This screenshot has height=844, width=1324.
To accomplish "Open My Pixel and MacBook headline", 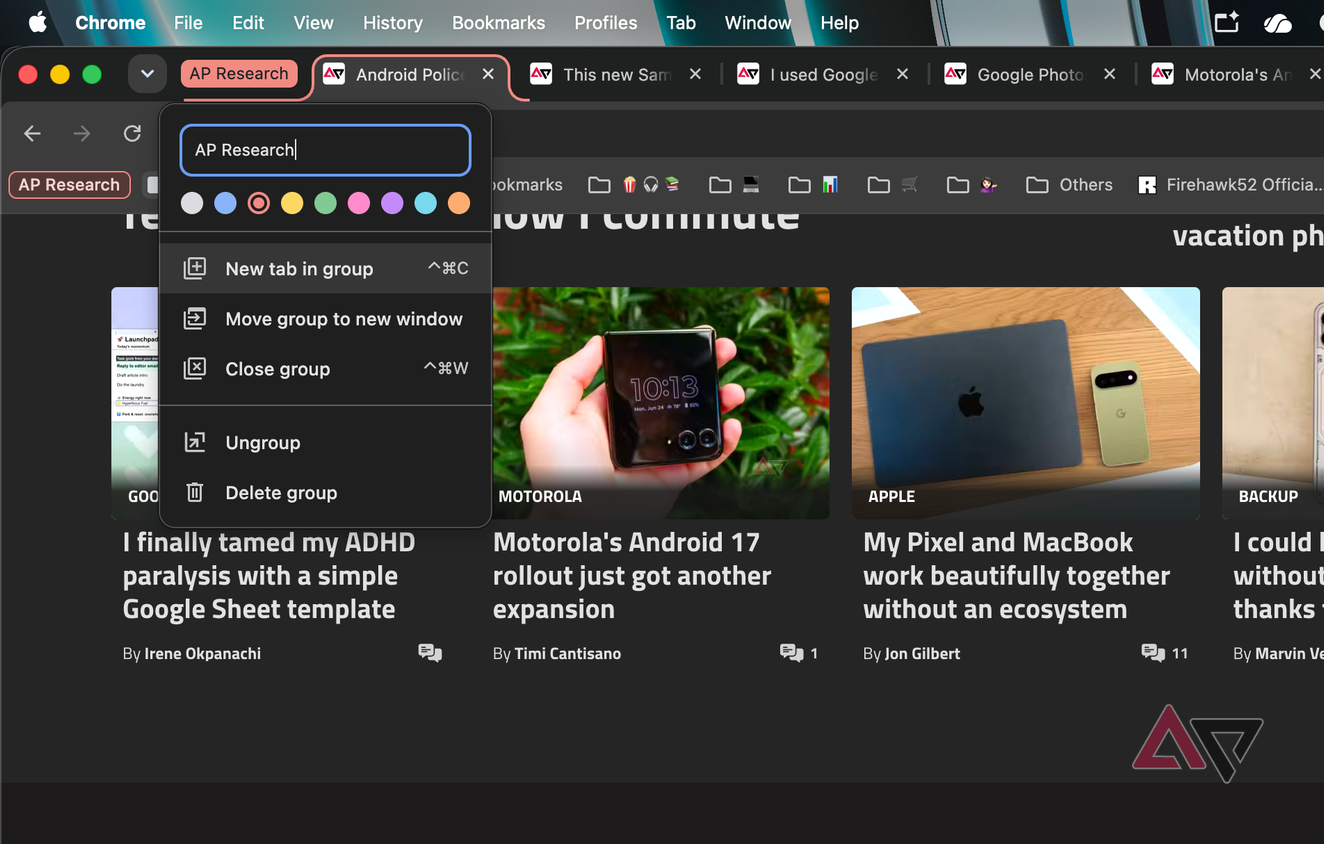I will click(1016, 576).
